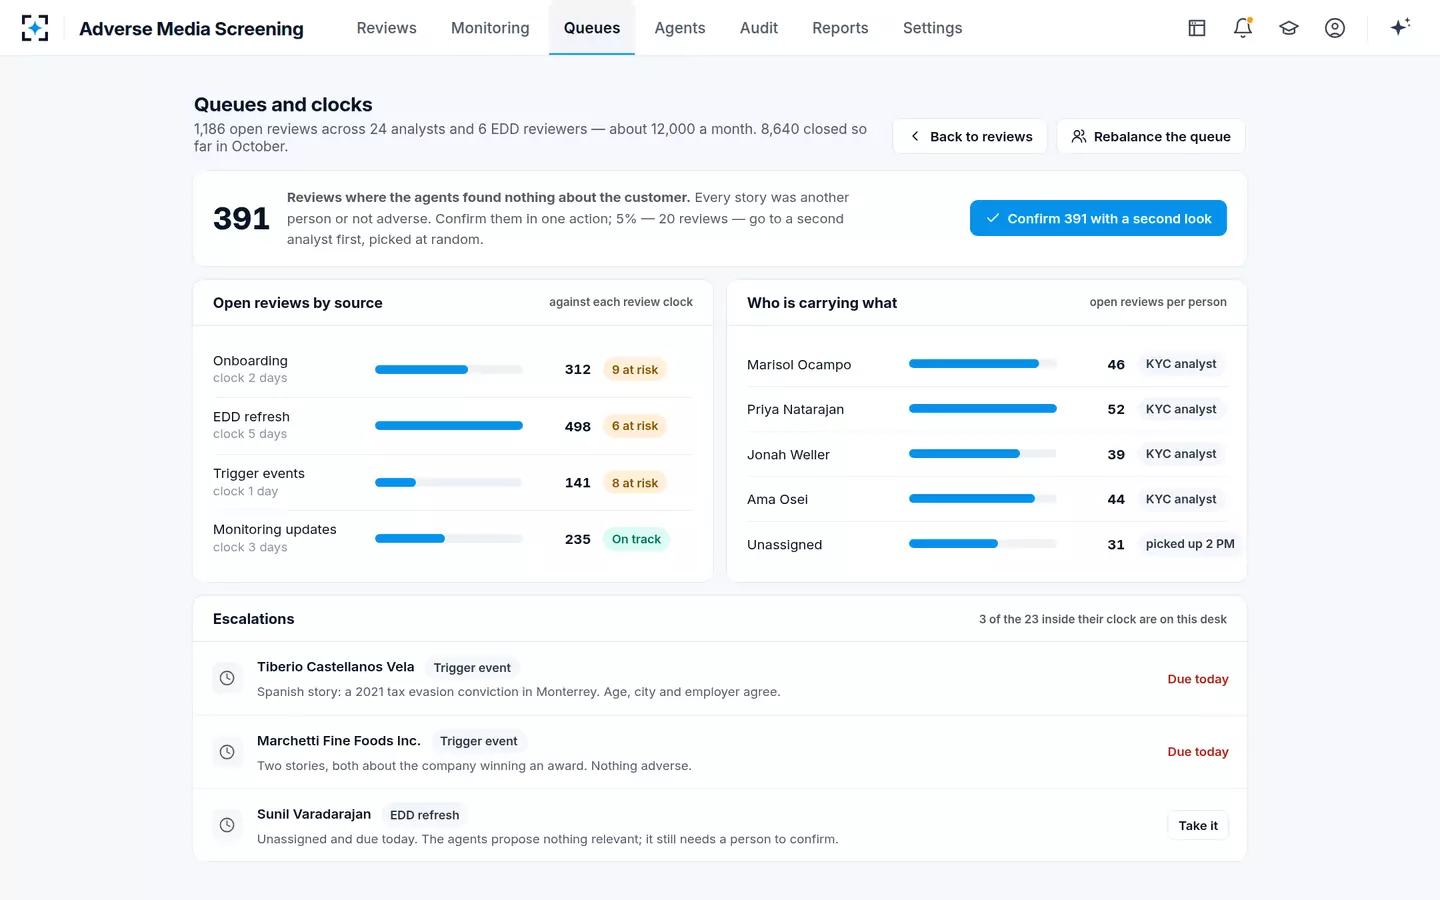1440x900 pixels.
Task: Select Marisol Ocampo in carrying list
Action: pyautogui.click(x=799, y=365)
